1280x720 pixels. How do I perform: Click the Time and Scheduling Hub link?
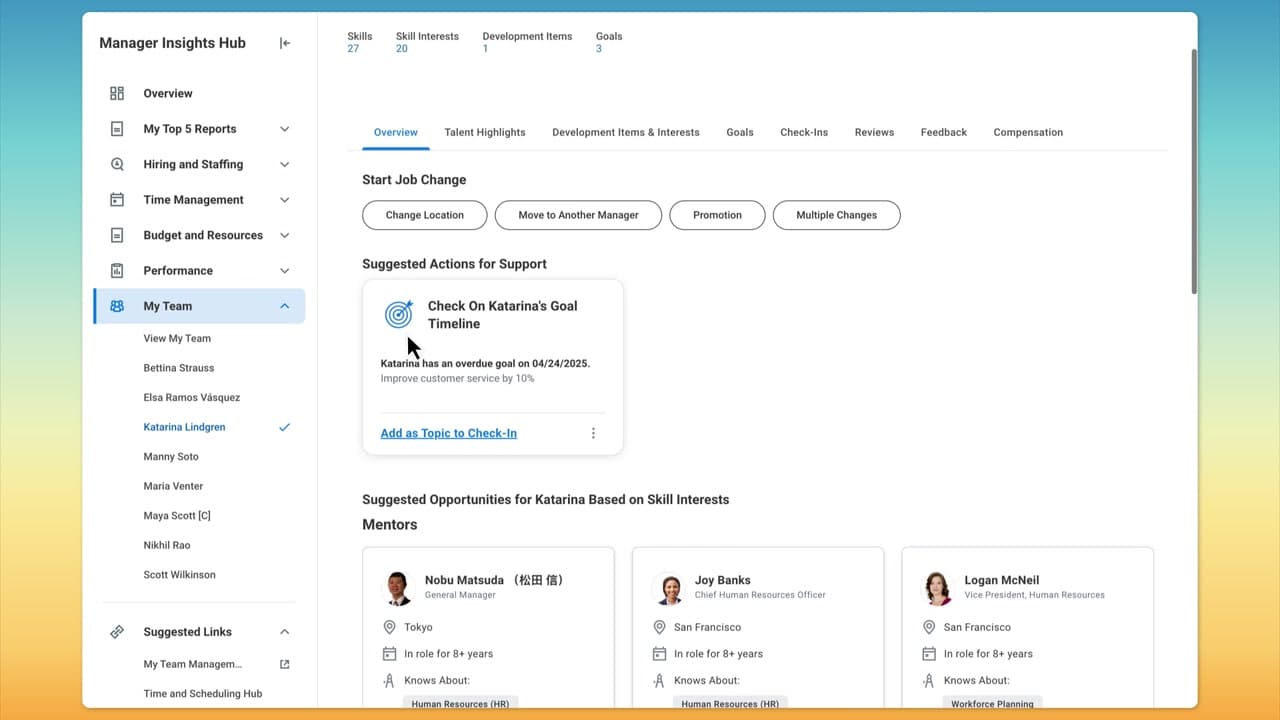pyautogui.click(x=203, y=693)
